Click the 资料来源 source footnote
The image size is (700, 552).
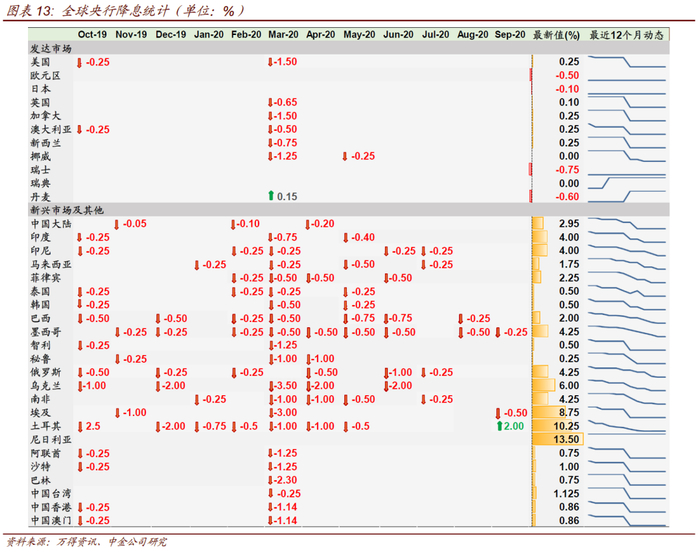point(86,542)
